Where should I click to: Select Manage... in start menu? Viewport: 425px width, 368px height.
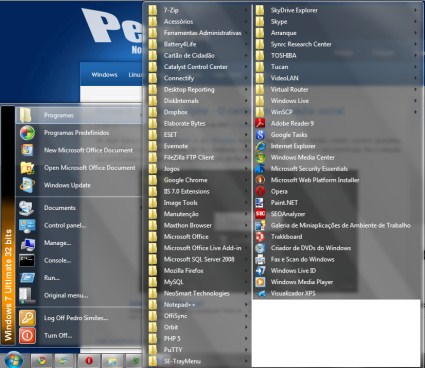tap(79, 243)
